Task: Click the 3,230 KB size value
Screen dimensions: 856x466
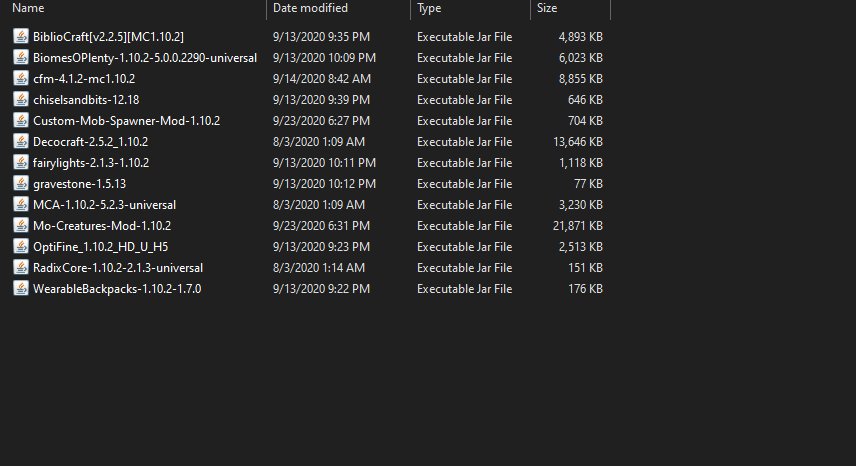Action: (x=580, y=205)
